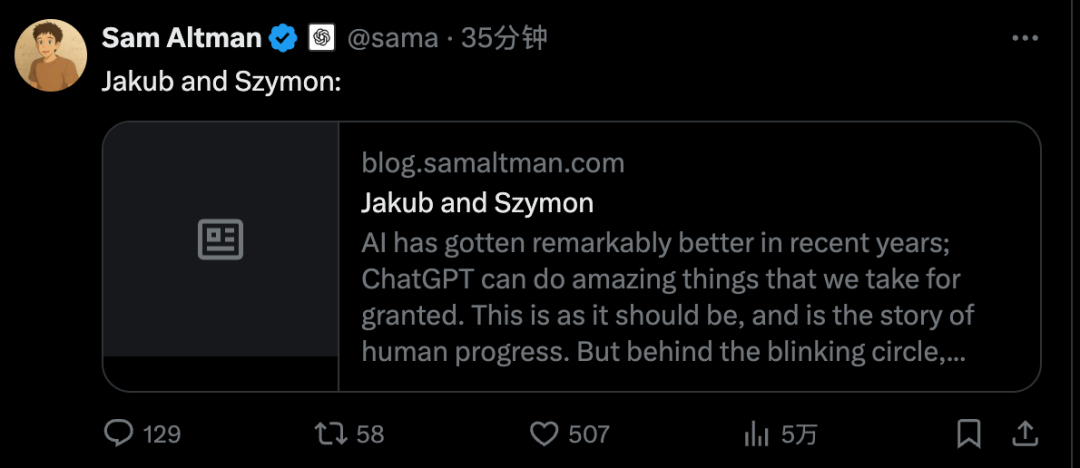The width and height of the screenshot is (1080, 468).
Task: Click the tweet text "Jakub and Szymon:"
Action: [222, 82]
